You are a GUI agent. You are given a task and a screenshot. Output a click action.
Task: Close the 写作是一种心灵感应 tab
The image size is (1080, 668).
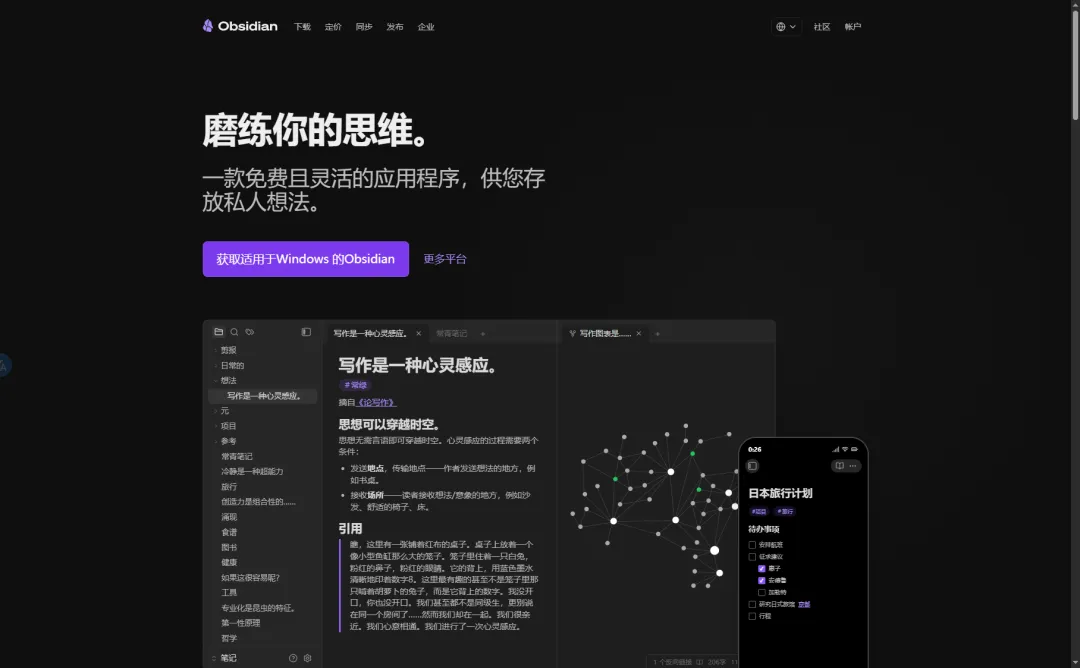pyautogui.click(x=418, y=333)
